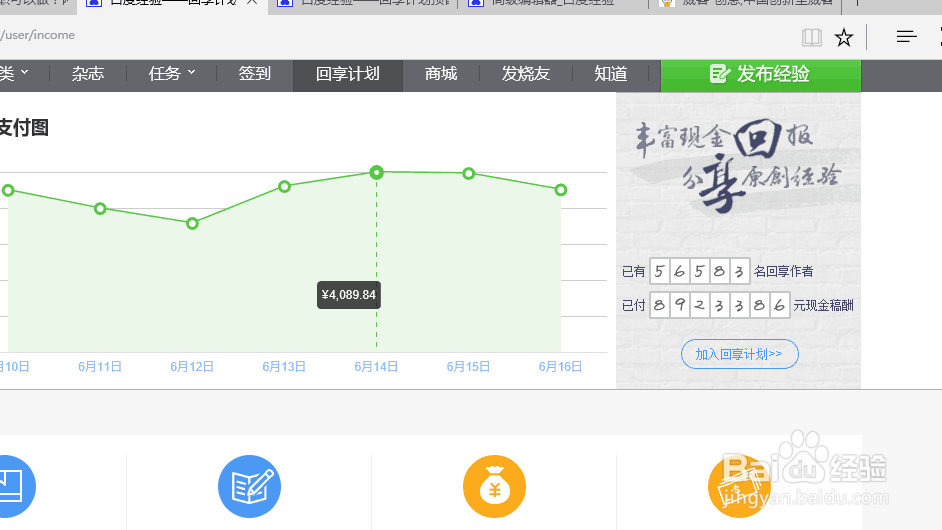Open the 商城 menu item

point(441,74)
